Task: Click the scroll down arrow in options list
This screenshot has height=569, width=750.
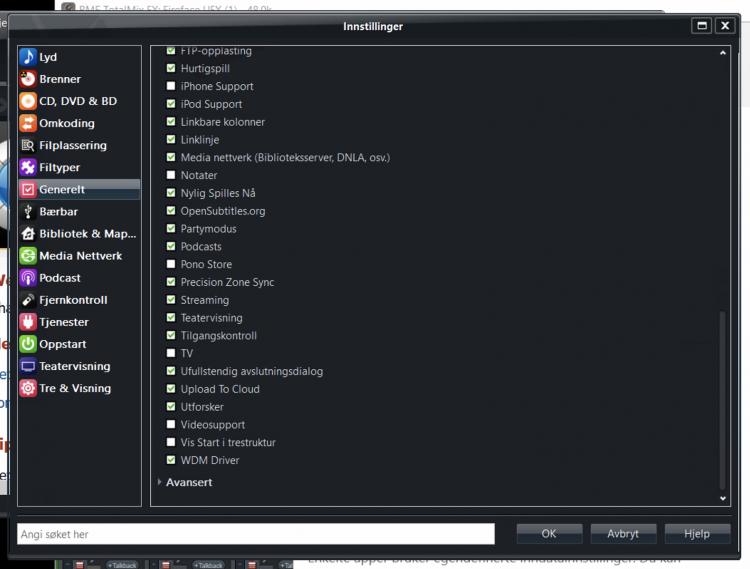Action: (723, 498)
